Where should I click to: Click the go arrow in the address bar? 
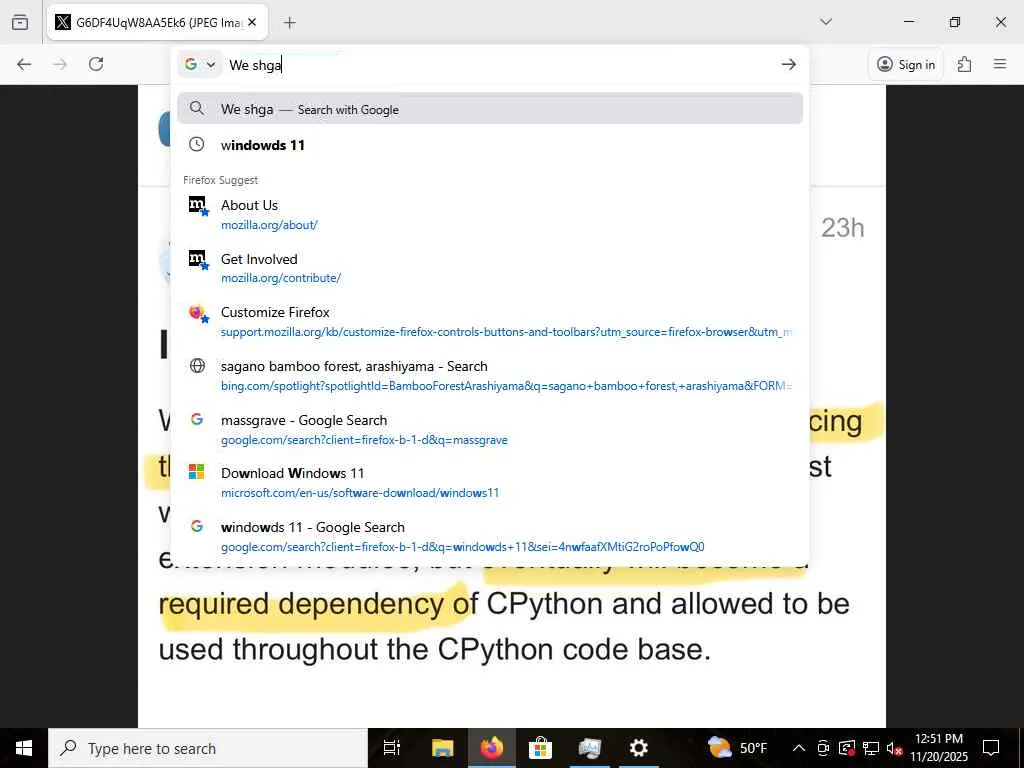tap(789, 64)
